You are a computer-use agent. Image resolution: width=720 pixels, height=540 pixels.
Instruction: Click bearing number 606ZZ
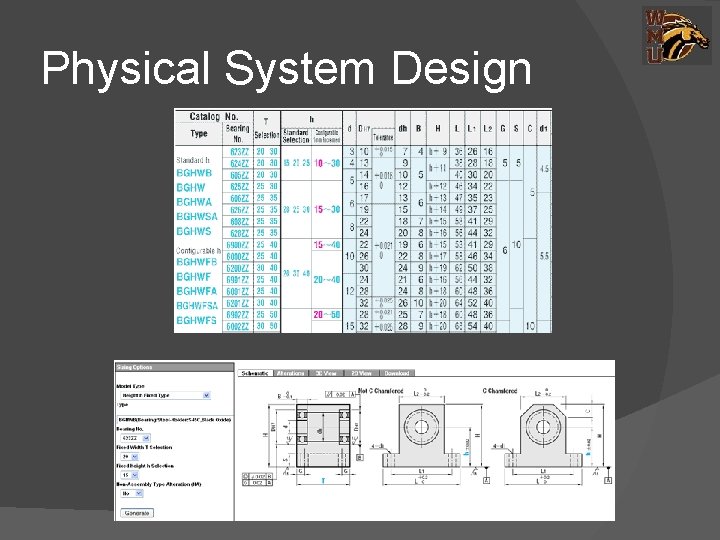tap(239, 198)
